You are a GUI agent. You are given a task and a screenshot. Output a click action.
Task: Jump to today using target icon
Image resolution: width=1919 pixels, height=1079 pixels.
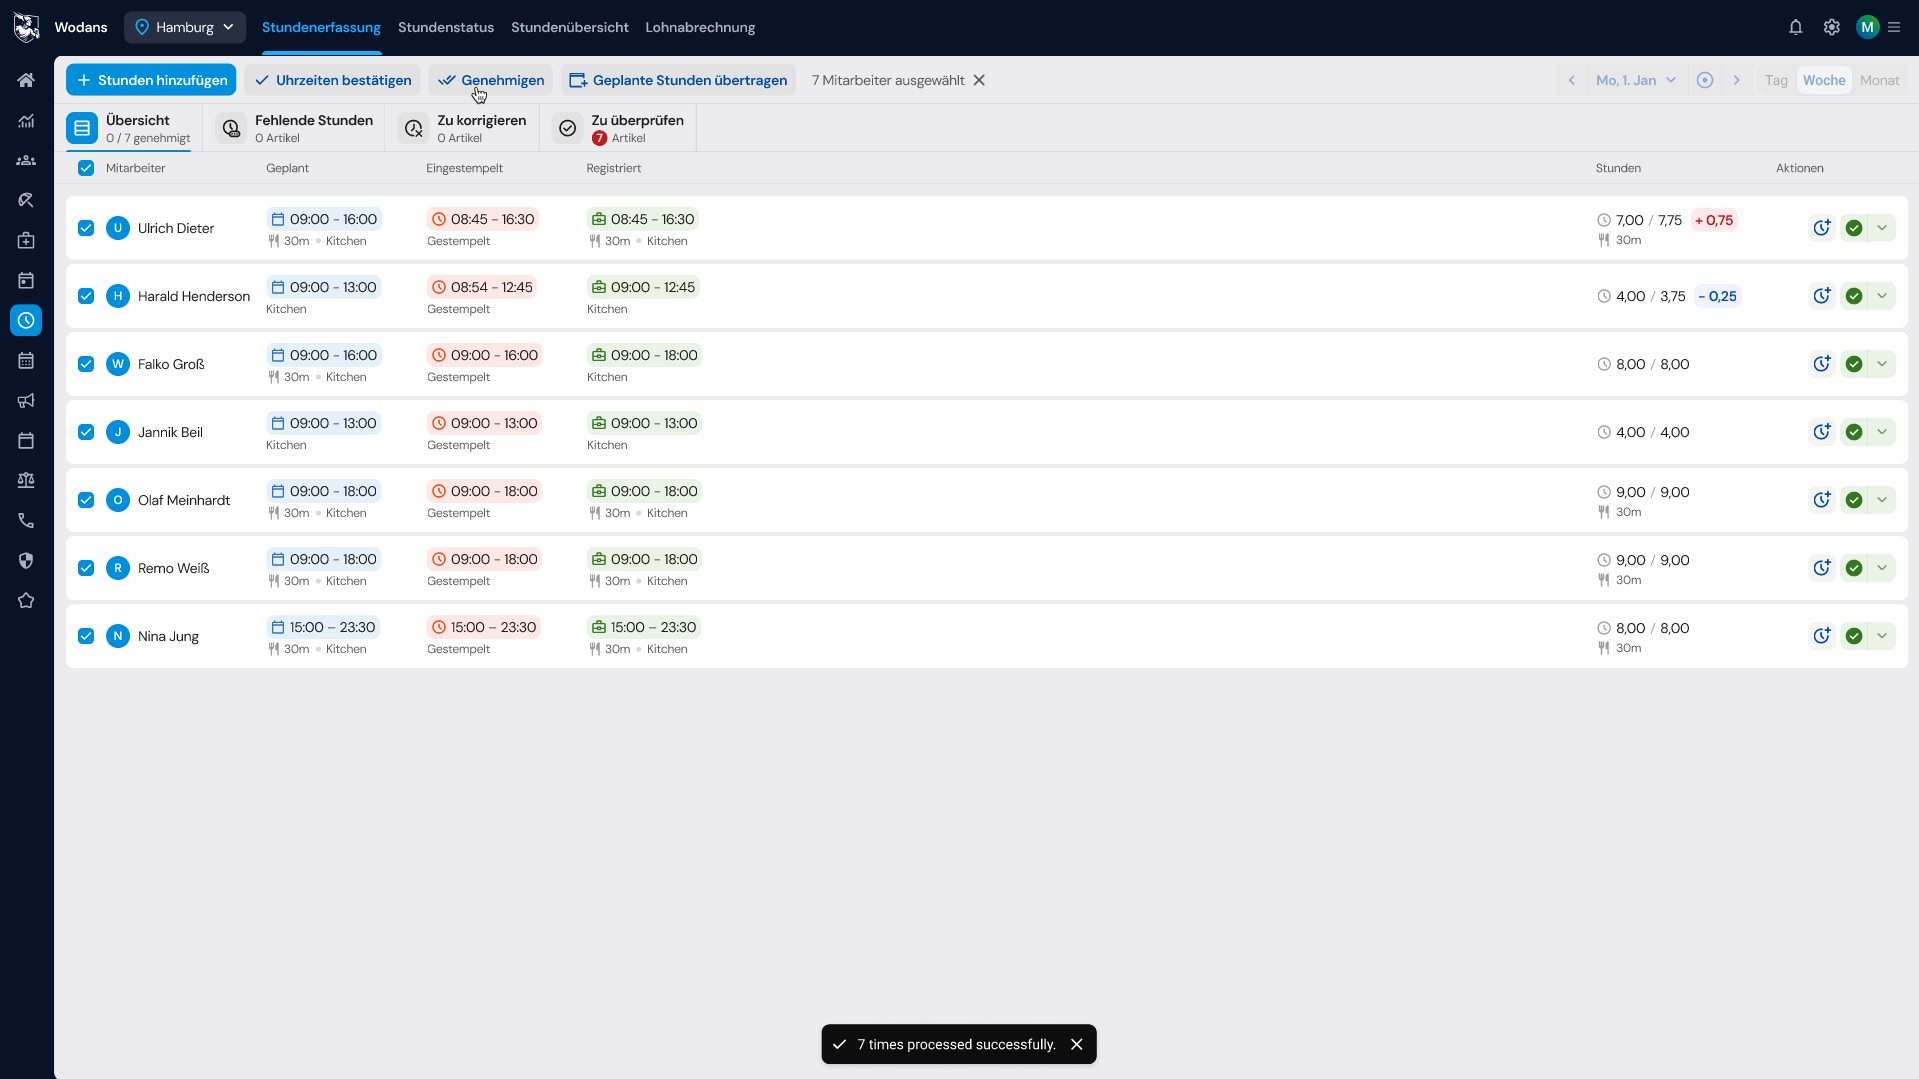[x=1705, y=80]
